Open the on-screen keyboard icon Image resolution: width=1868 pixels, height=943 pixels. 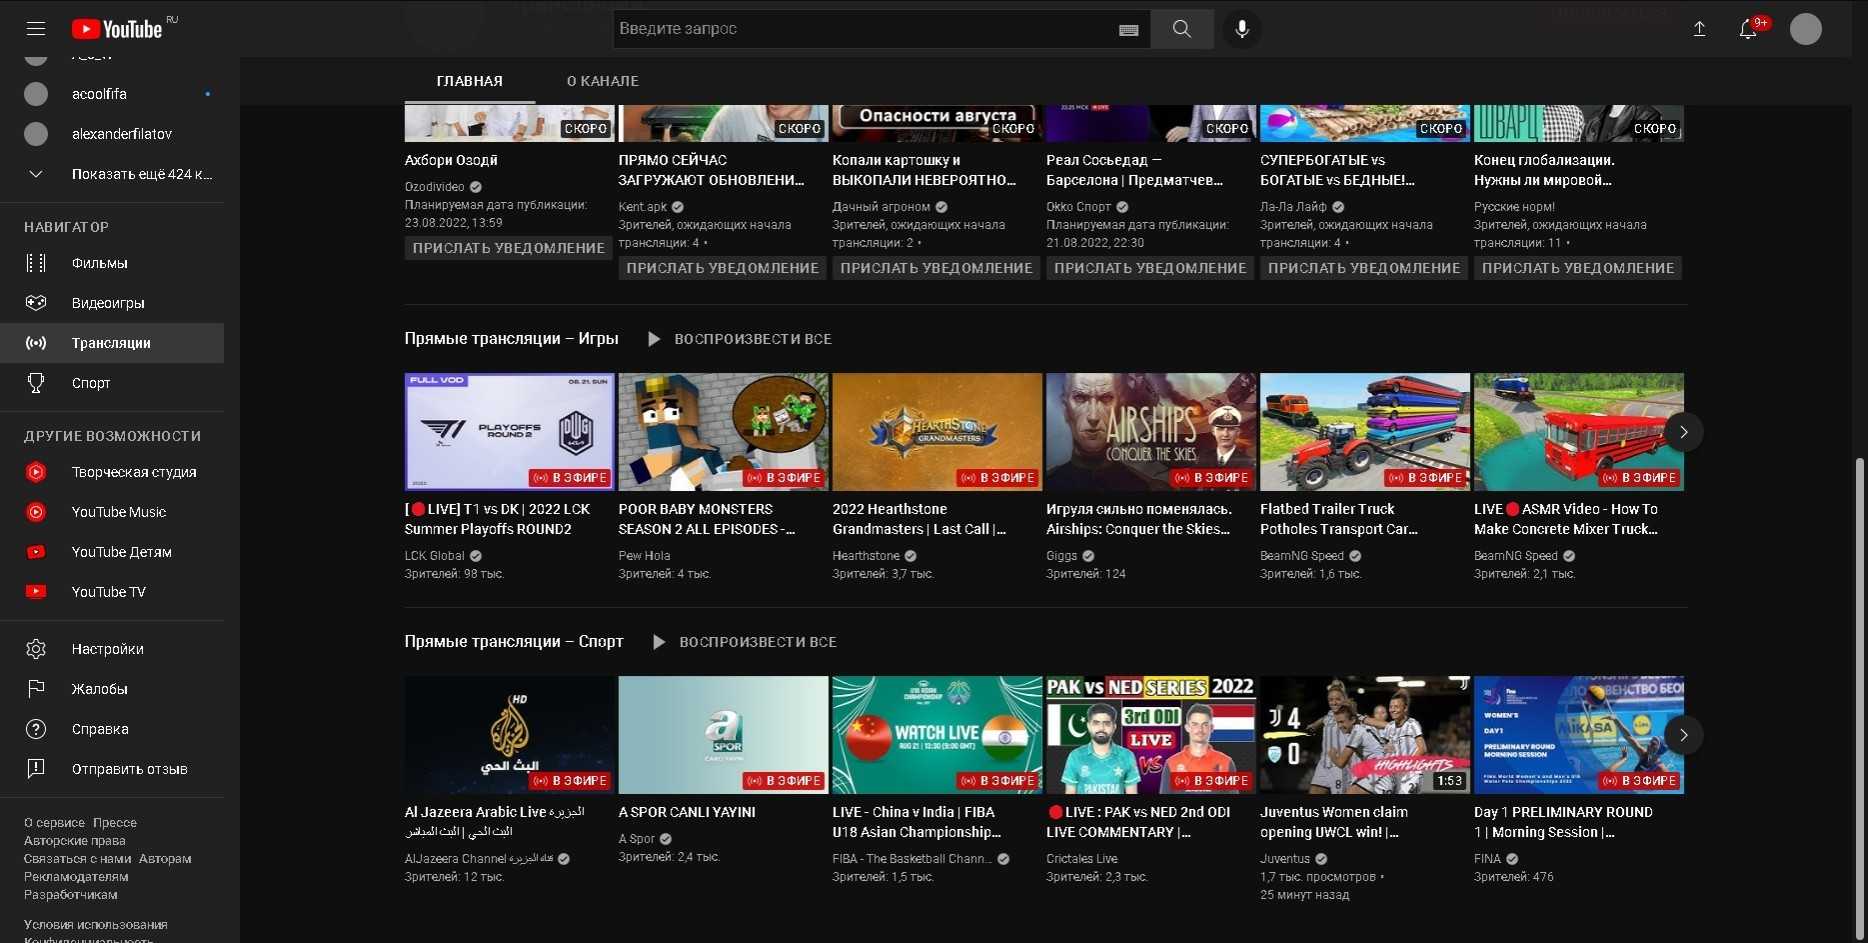[1128, 30]
